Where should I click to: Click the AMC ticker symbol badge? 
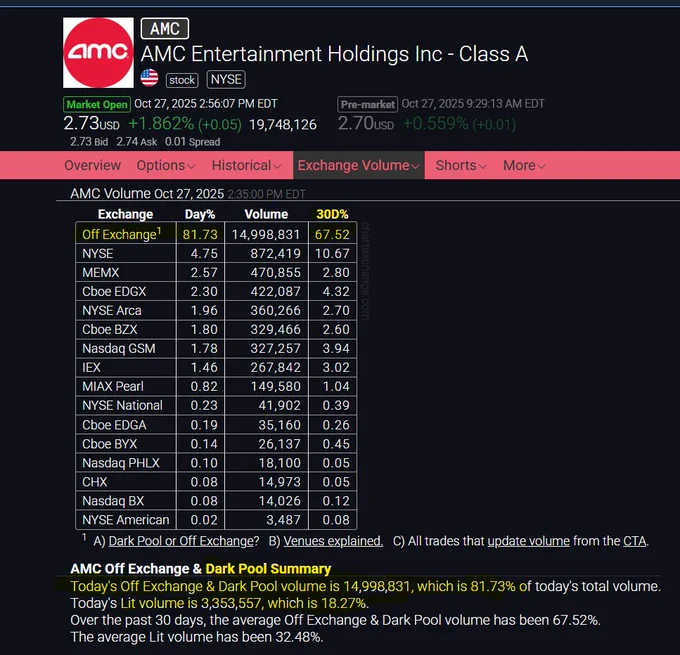coord(165,29)
